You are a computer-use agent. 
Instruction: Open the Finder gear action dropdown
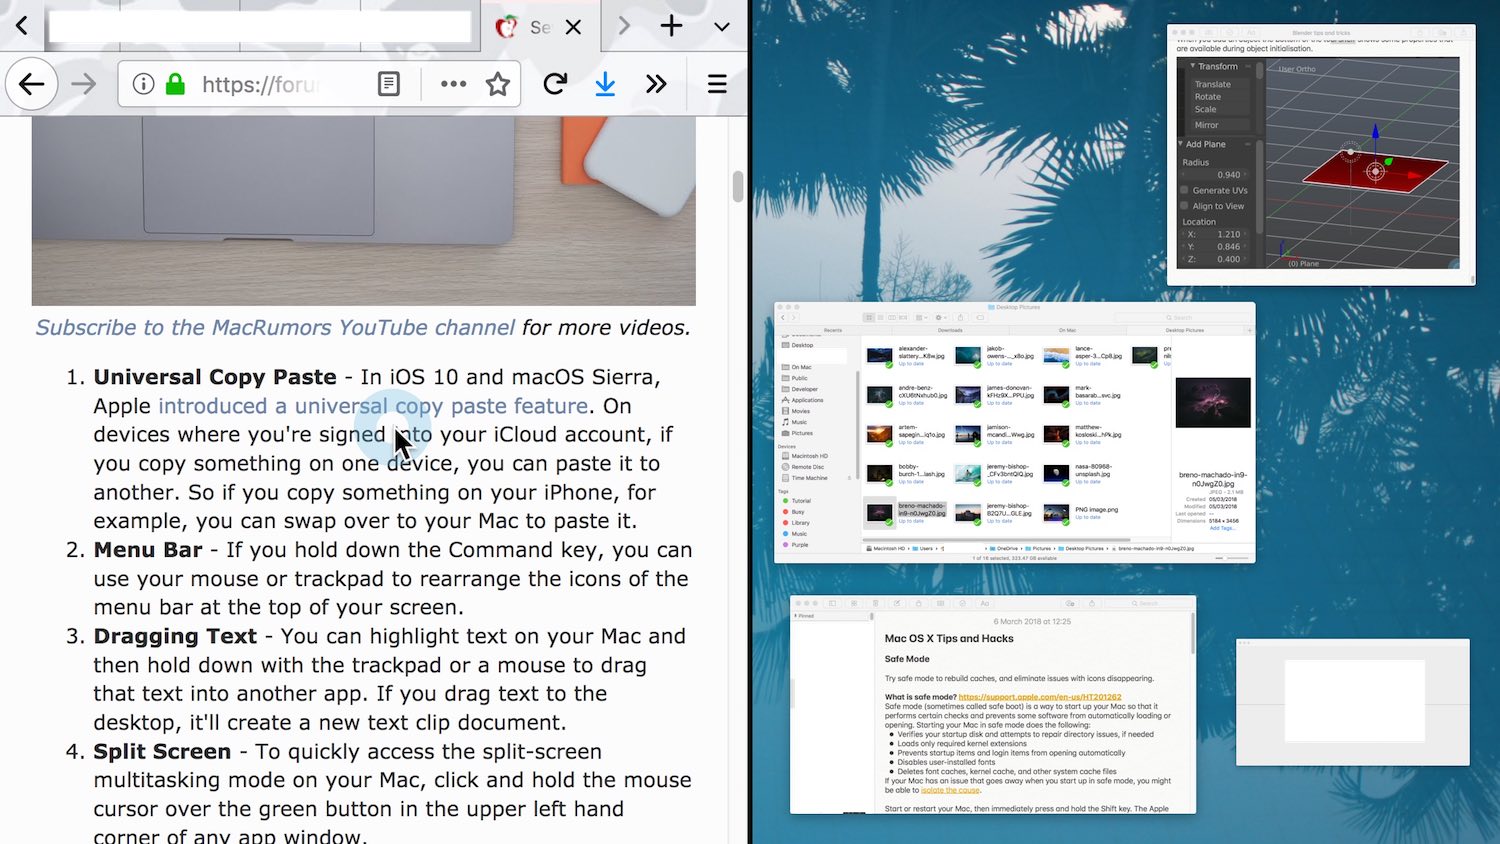941,317
